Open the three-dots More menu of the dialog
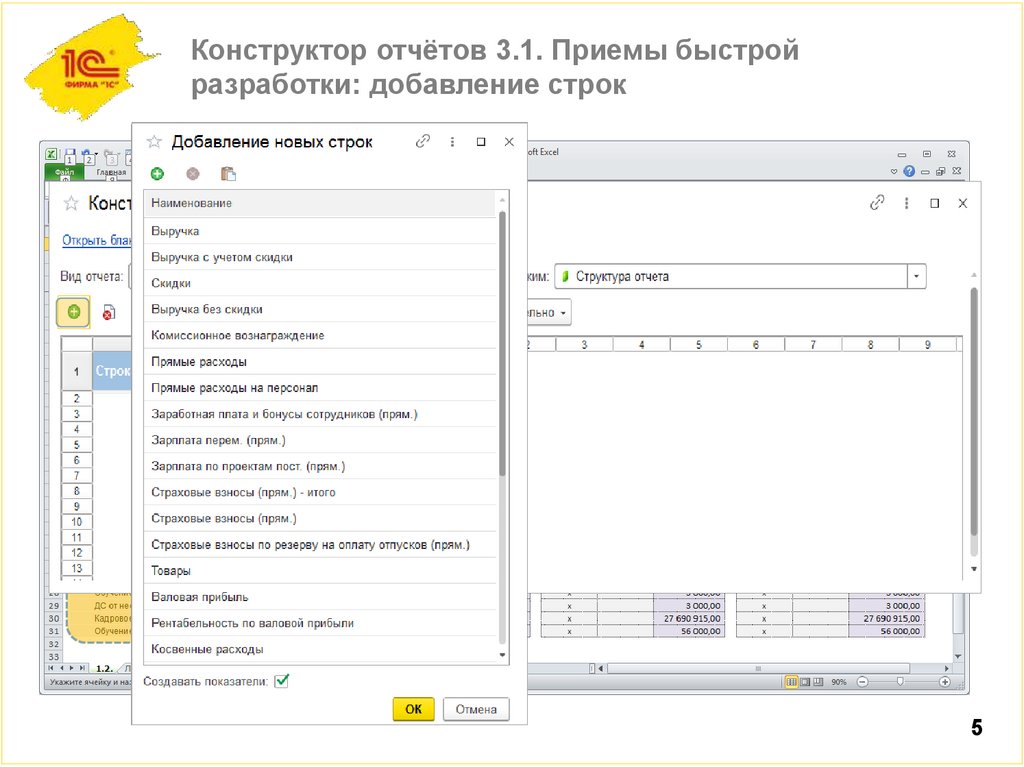Viewport: 1024px width, 767px height. coord(452,142)
